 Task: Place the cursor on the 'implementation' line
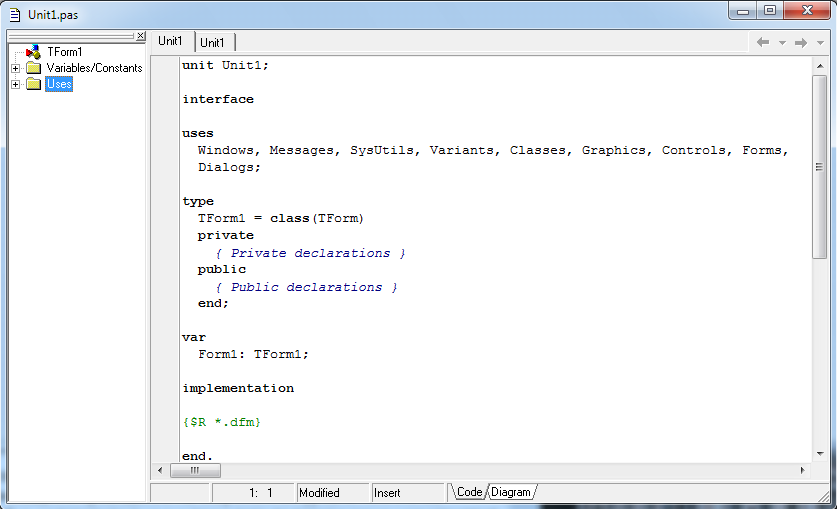pyautogui.click(x=238, y=388)
